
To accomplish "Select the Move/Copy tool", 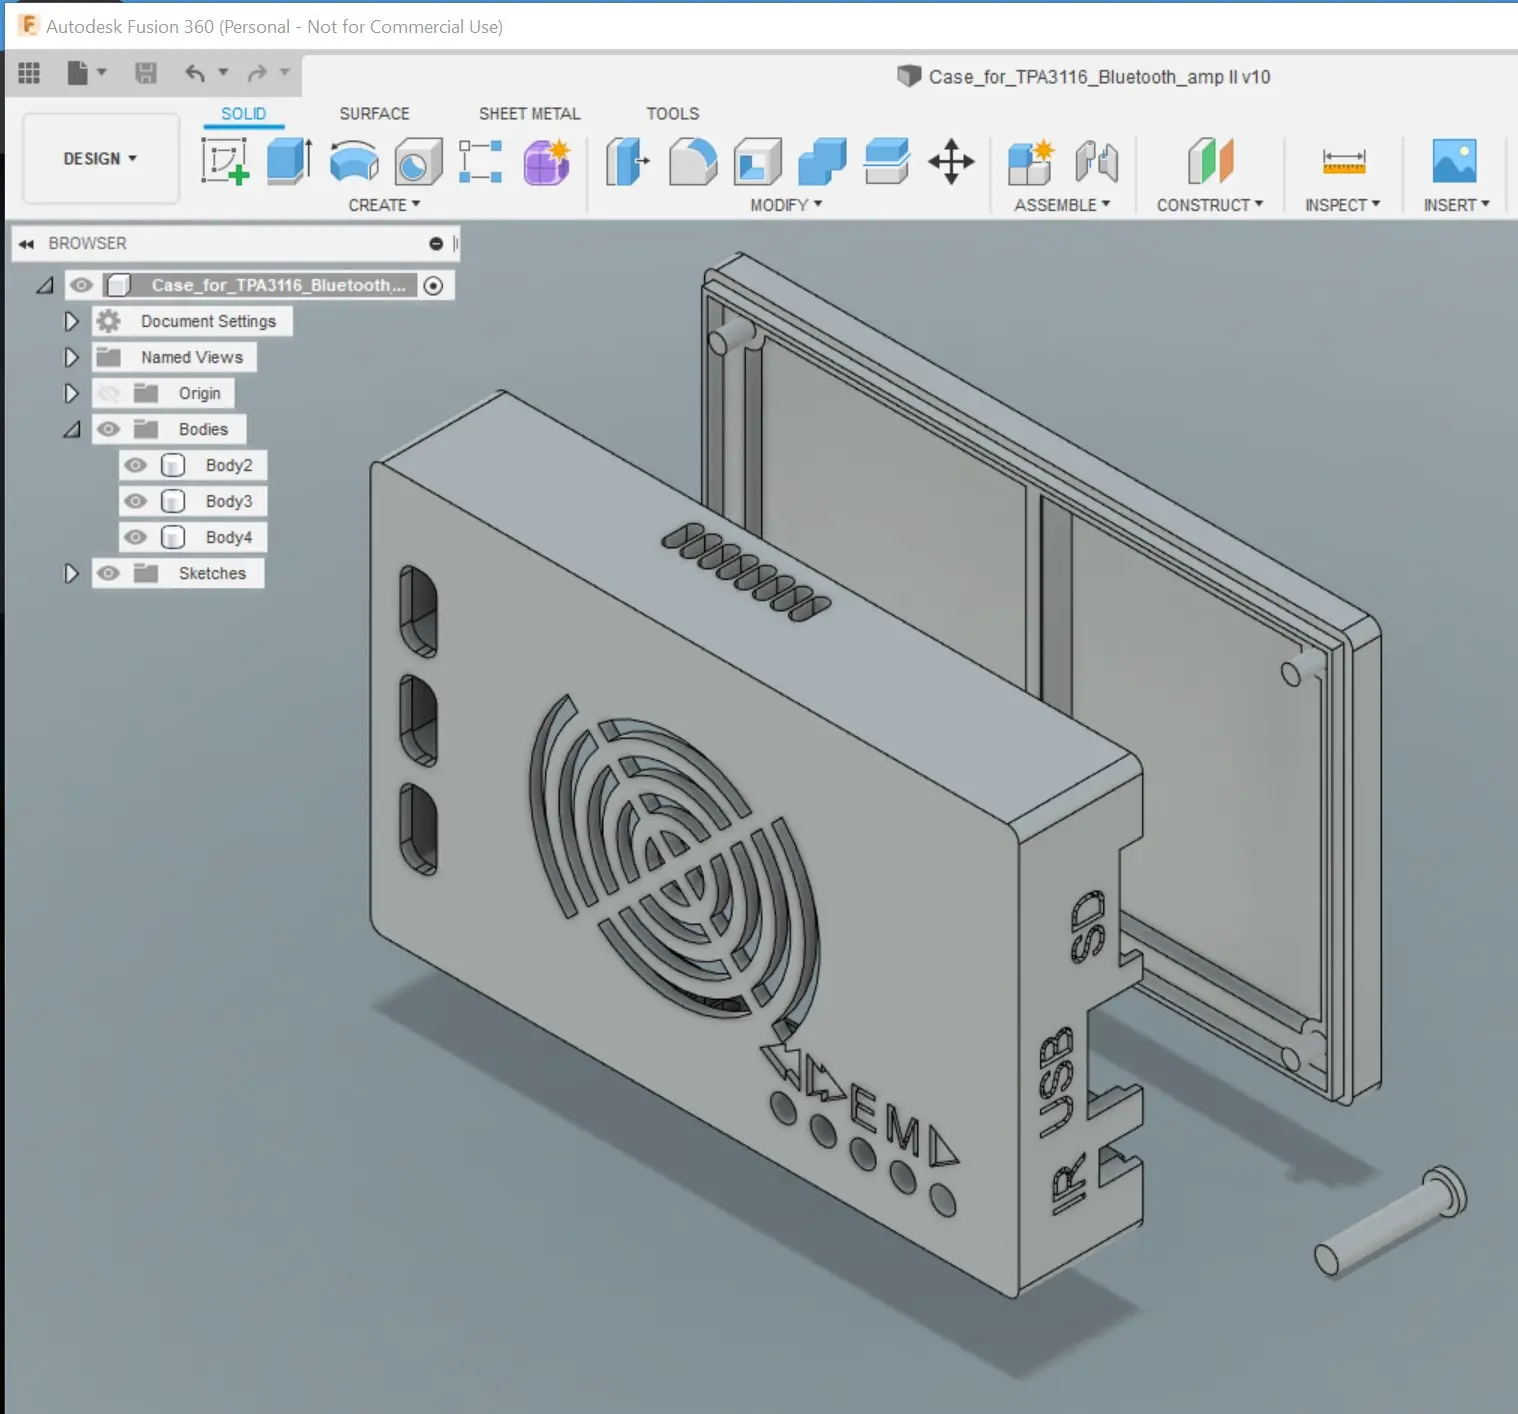I will tap(951, 161).
